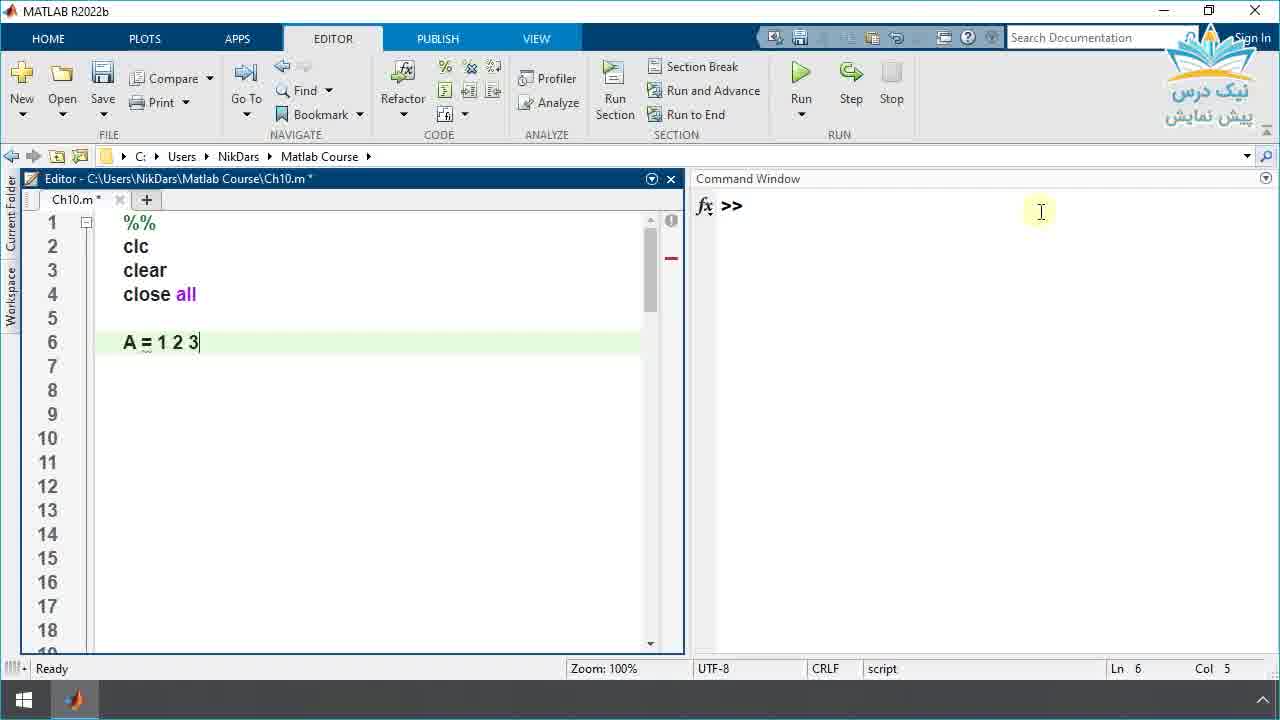The height and width of the screenshot is (720, 1280).
Task: Click the quick access paste icon
Action: [872, 38]
